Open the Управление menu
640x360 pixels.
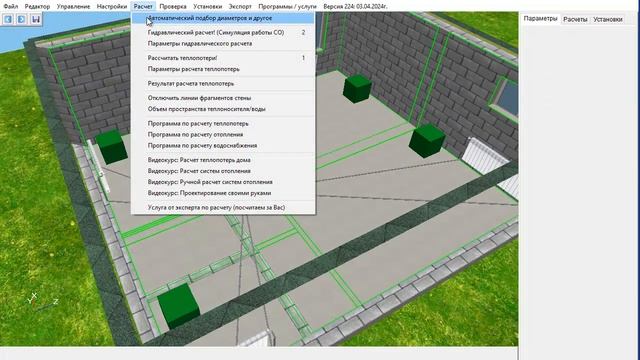click(x=73, y=7)
